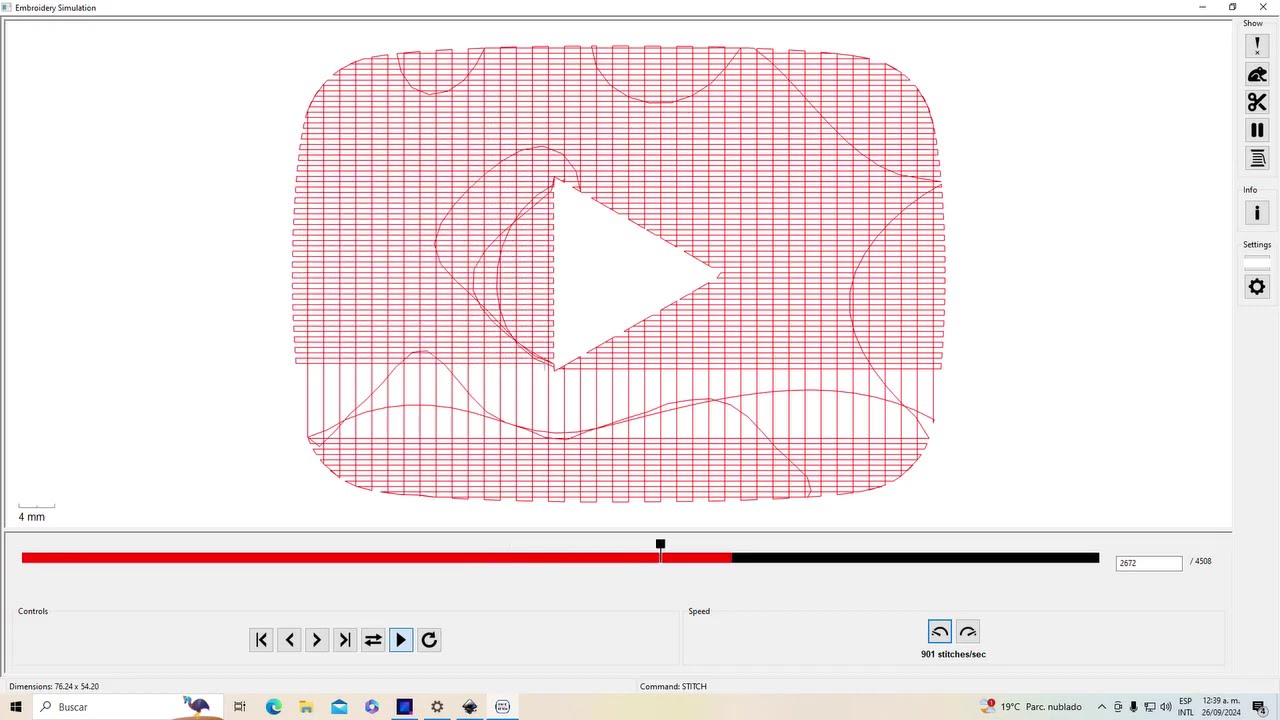The height and width of the screenshot is (720, 1280).
Task: Click the timeline slider handle
Action: (660, 544)
